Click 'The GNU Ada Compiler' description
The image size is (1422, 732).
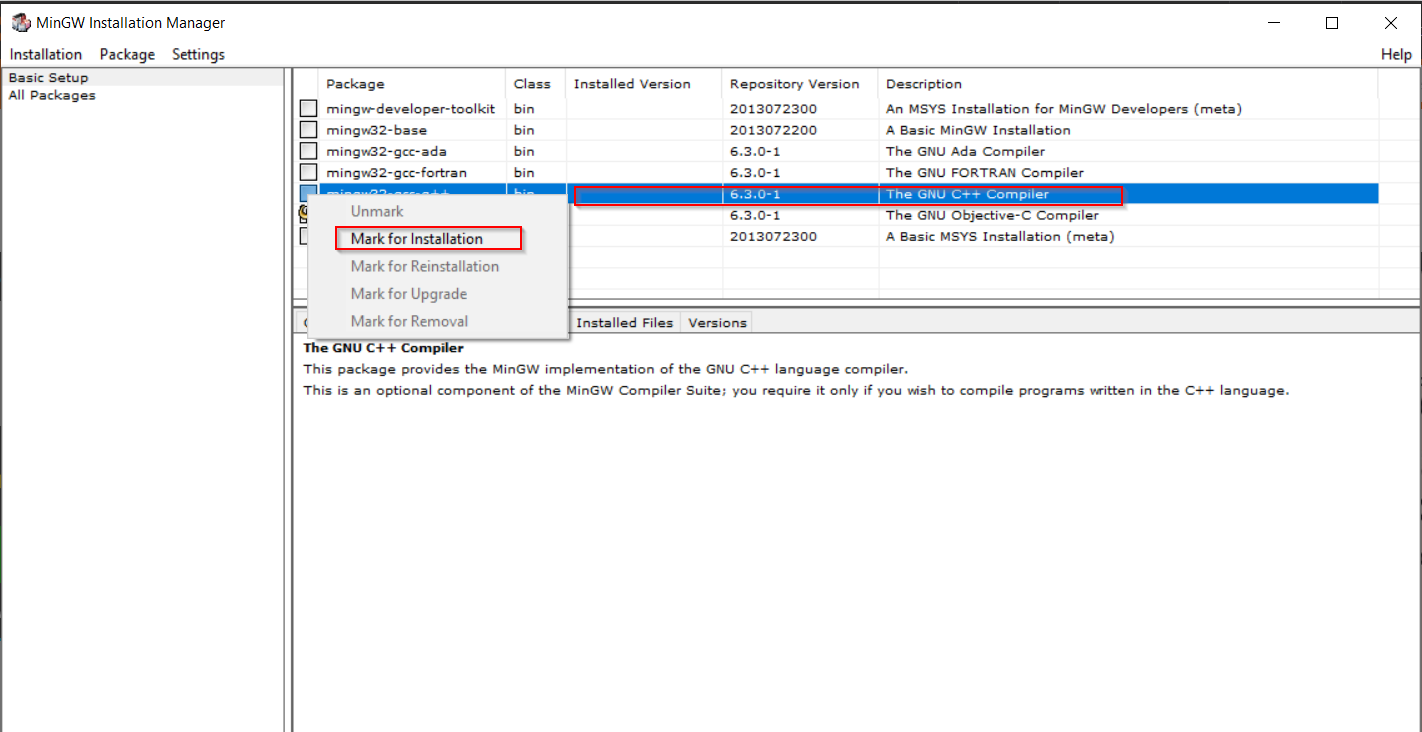[x=965, y=151]
